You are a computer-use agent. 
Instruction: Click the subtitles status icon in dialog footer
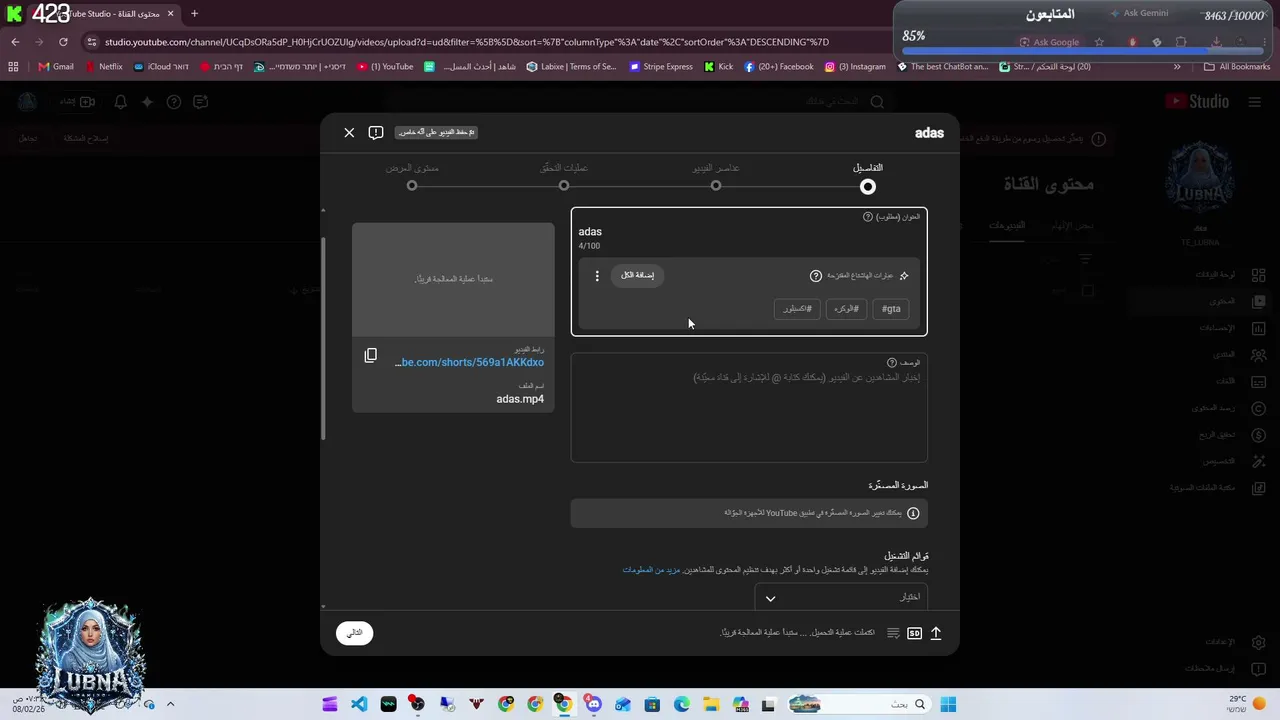893,633
